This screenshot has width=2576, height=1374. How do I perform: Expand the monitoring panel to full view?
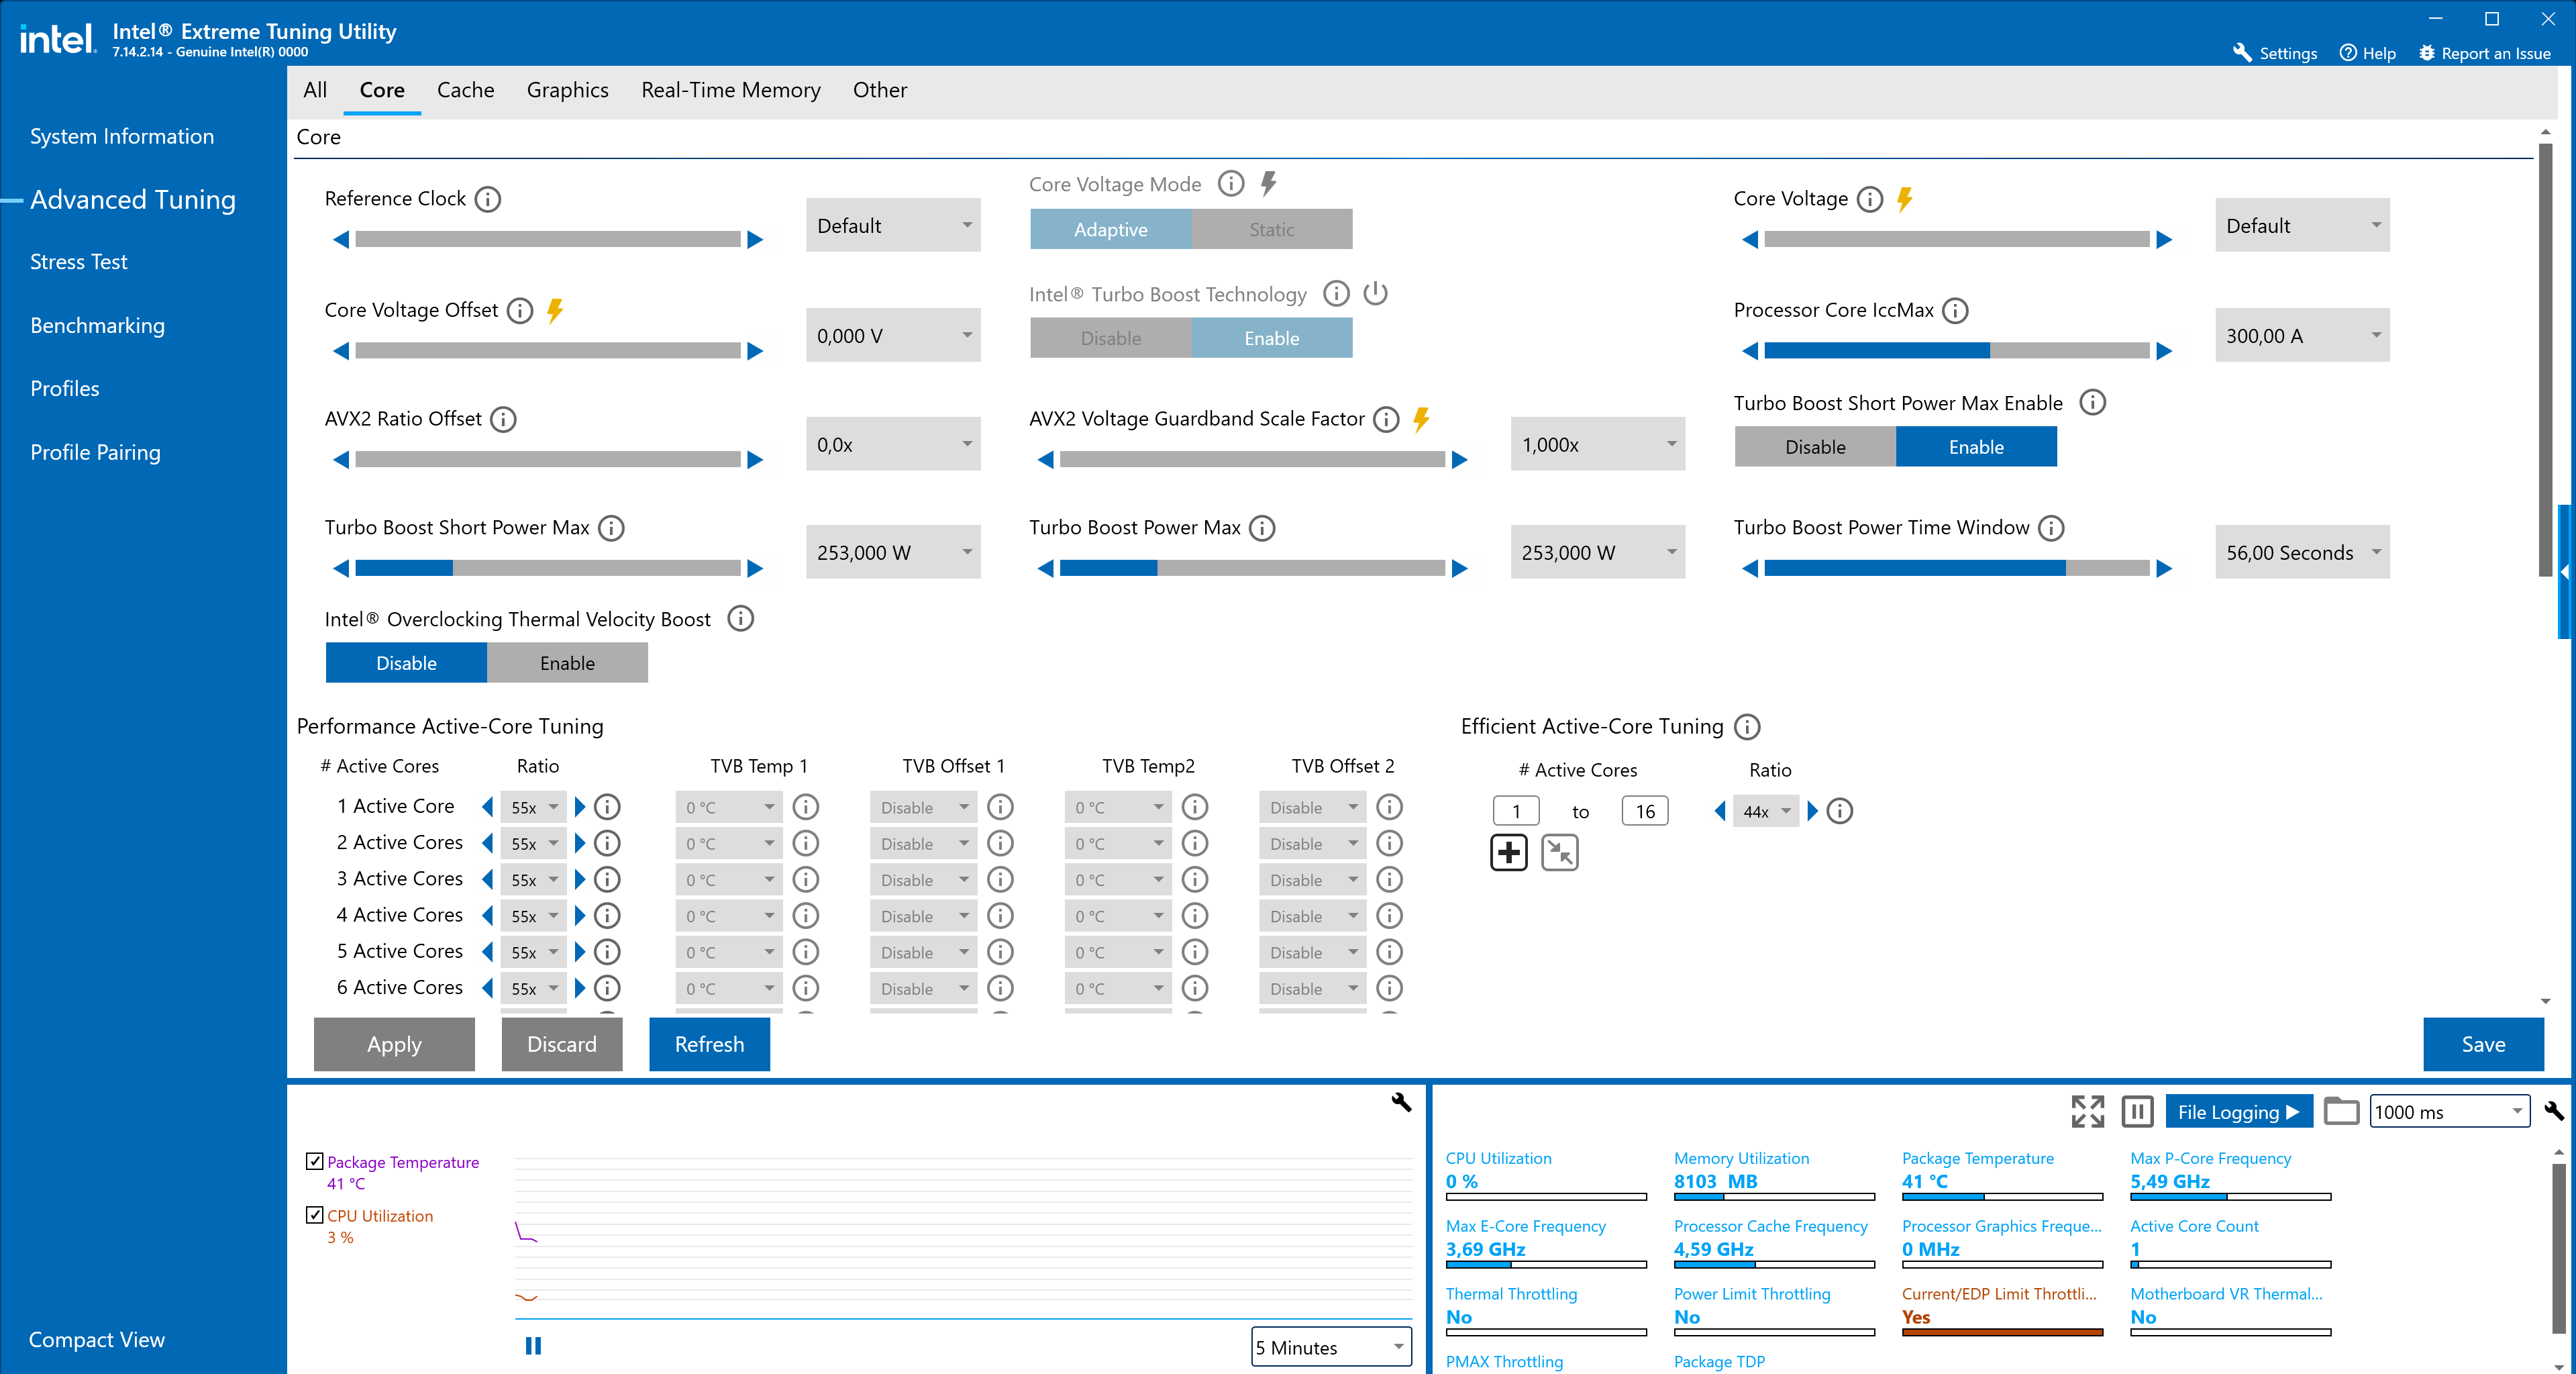(x=2087, y=1111)
